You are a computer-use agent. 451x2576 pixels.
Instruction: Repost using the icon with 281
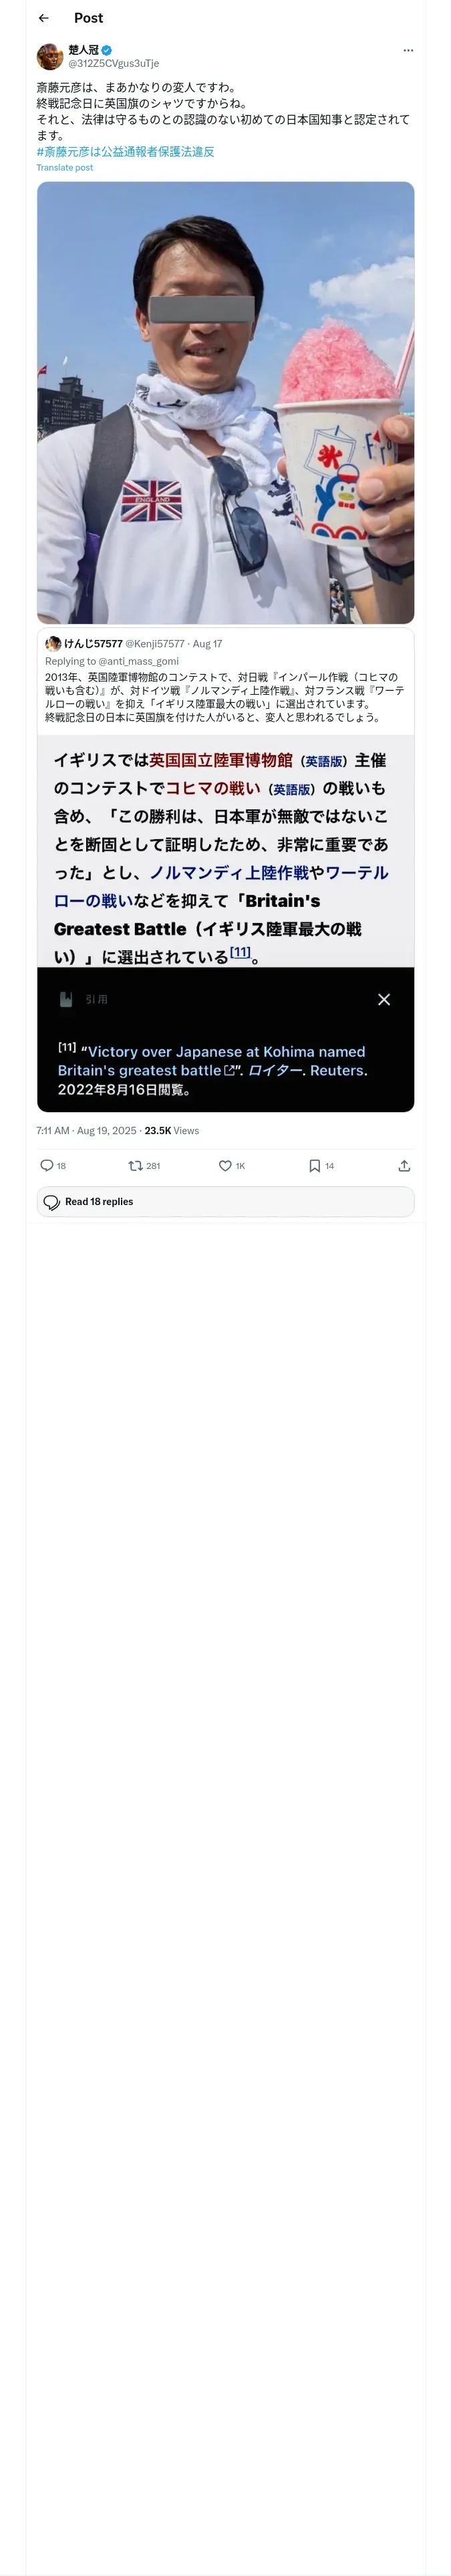pos(144,1166)
